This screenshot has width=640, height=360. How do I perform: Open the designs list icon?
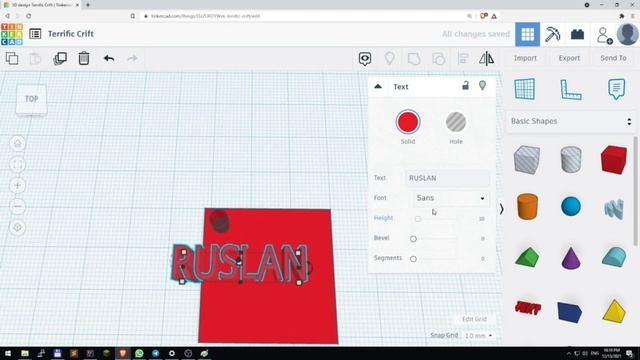coord(35,34)
